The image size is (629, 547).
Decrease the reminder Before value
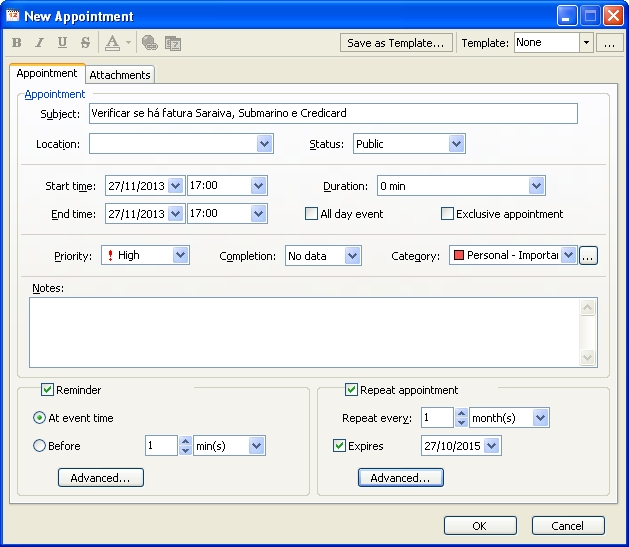pyautogui.click(x=185, y=450)
